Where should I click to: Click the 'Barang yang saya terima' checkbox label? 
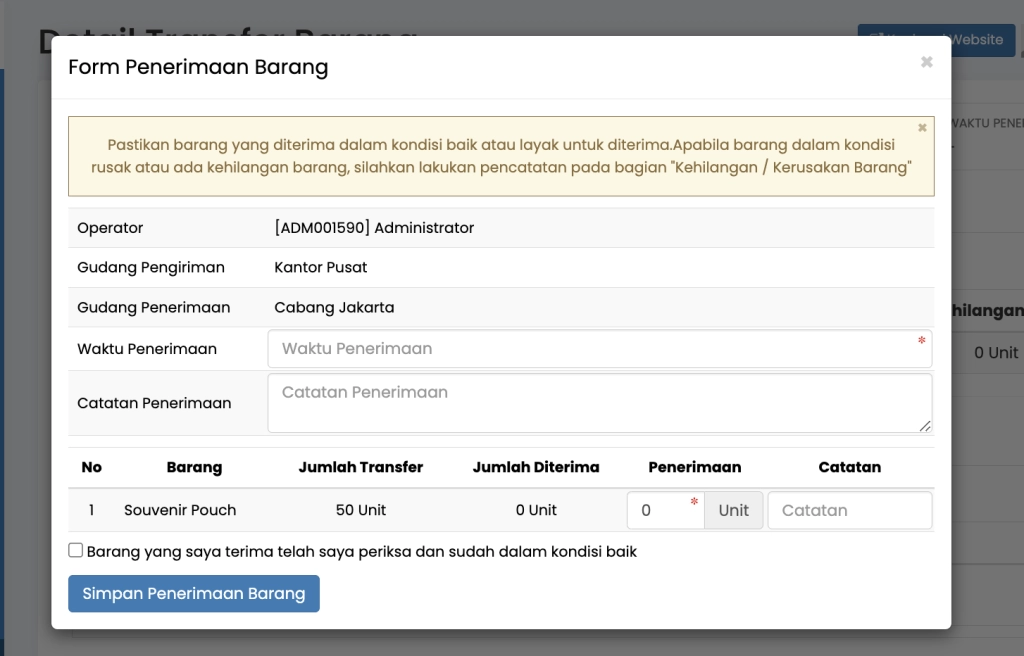point(362,551)
